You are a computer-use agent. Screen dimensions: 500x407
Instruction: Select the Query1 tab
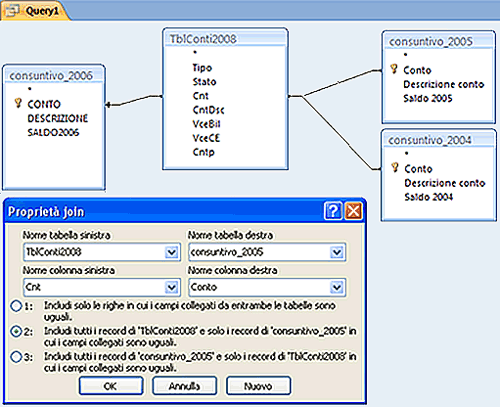point(35,11)
